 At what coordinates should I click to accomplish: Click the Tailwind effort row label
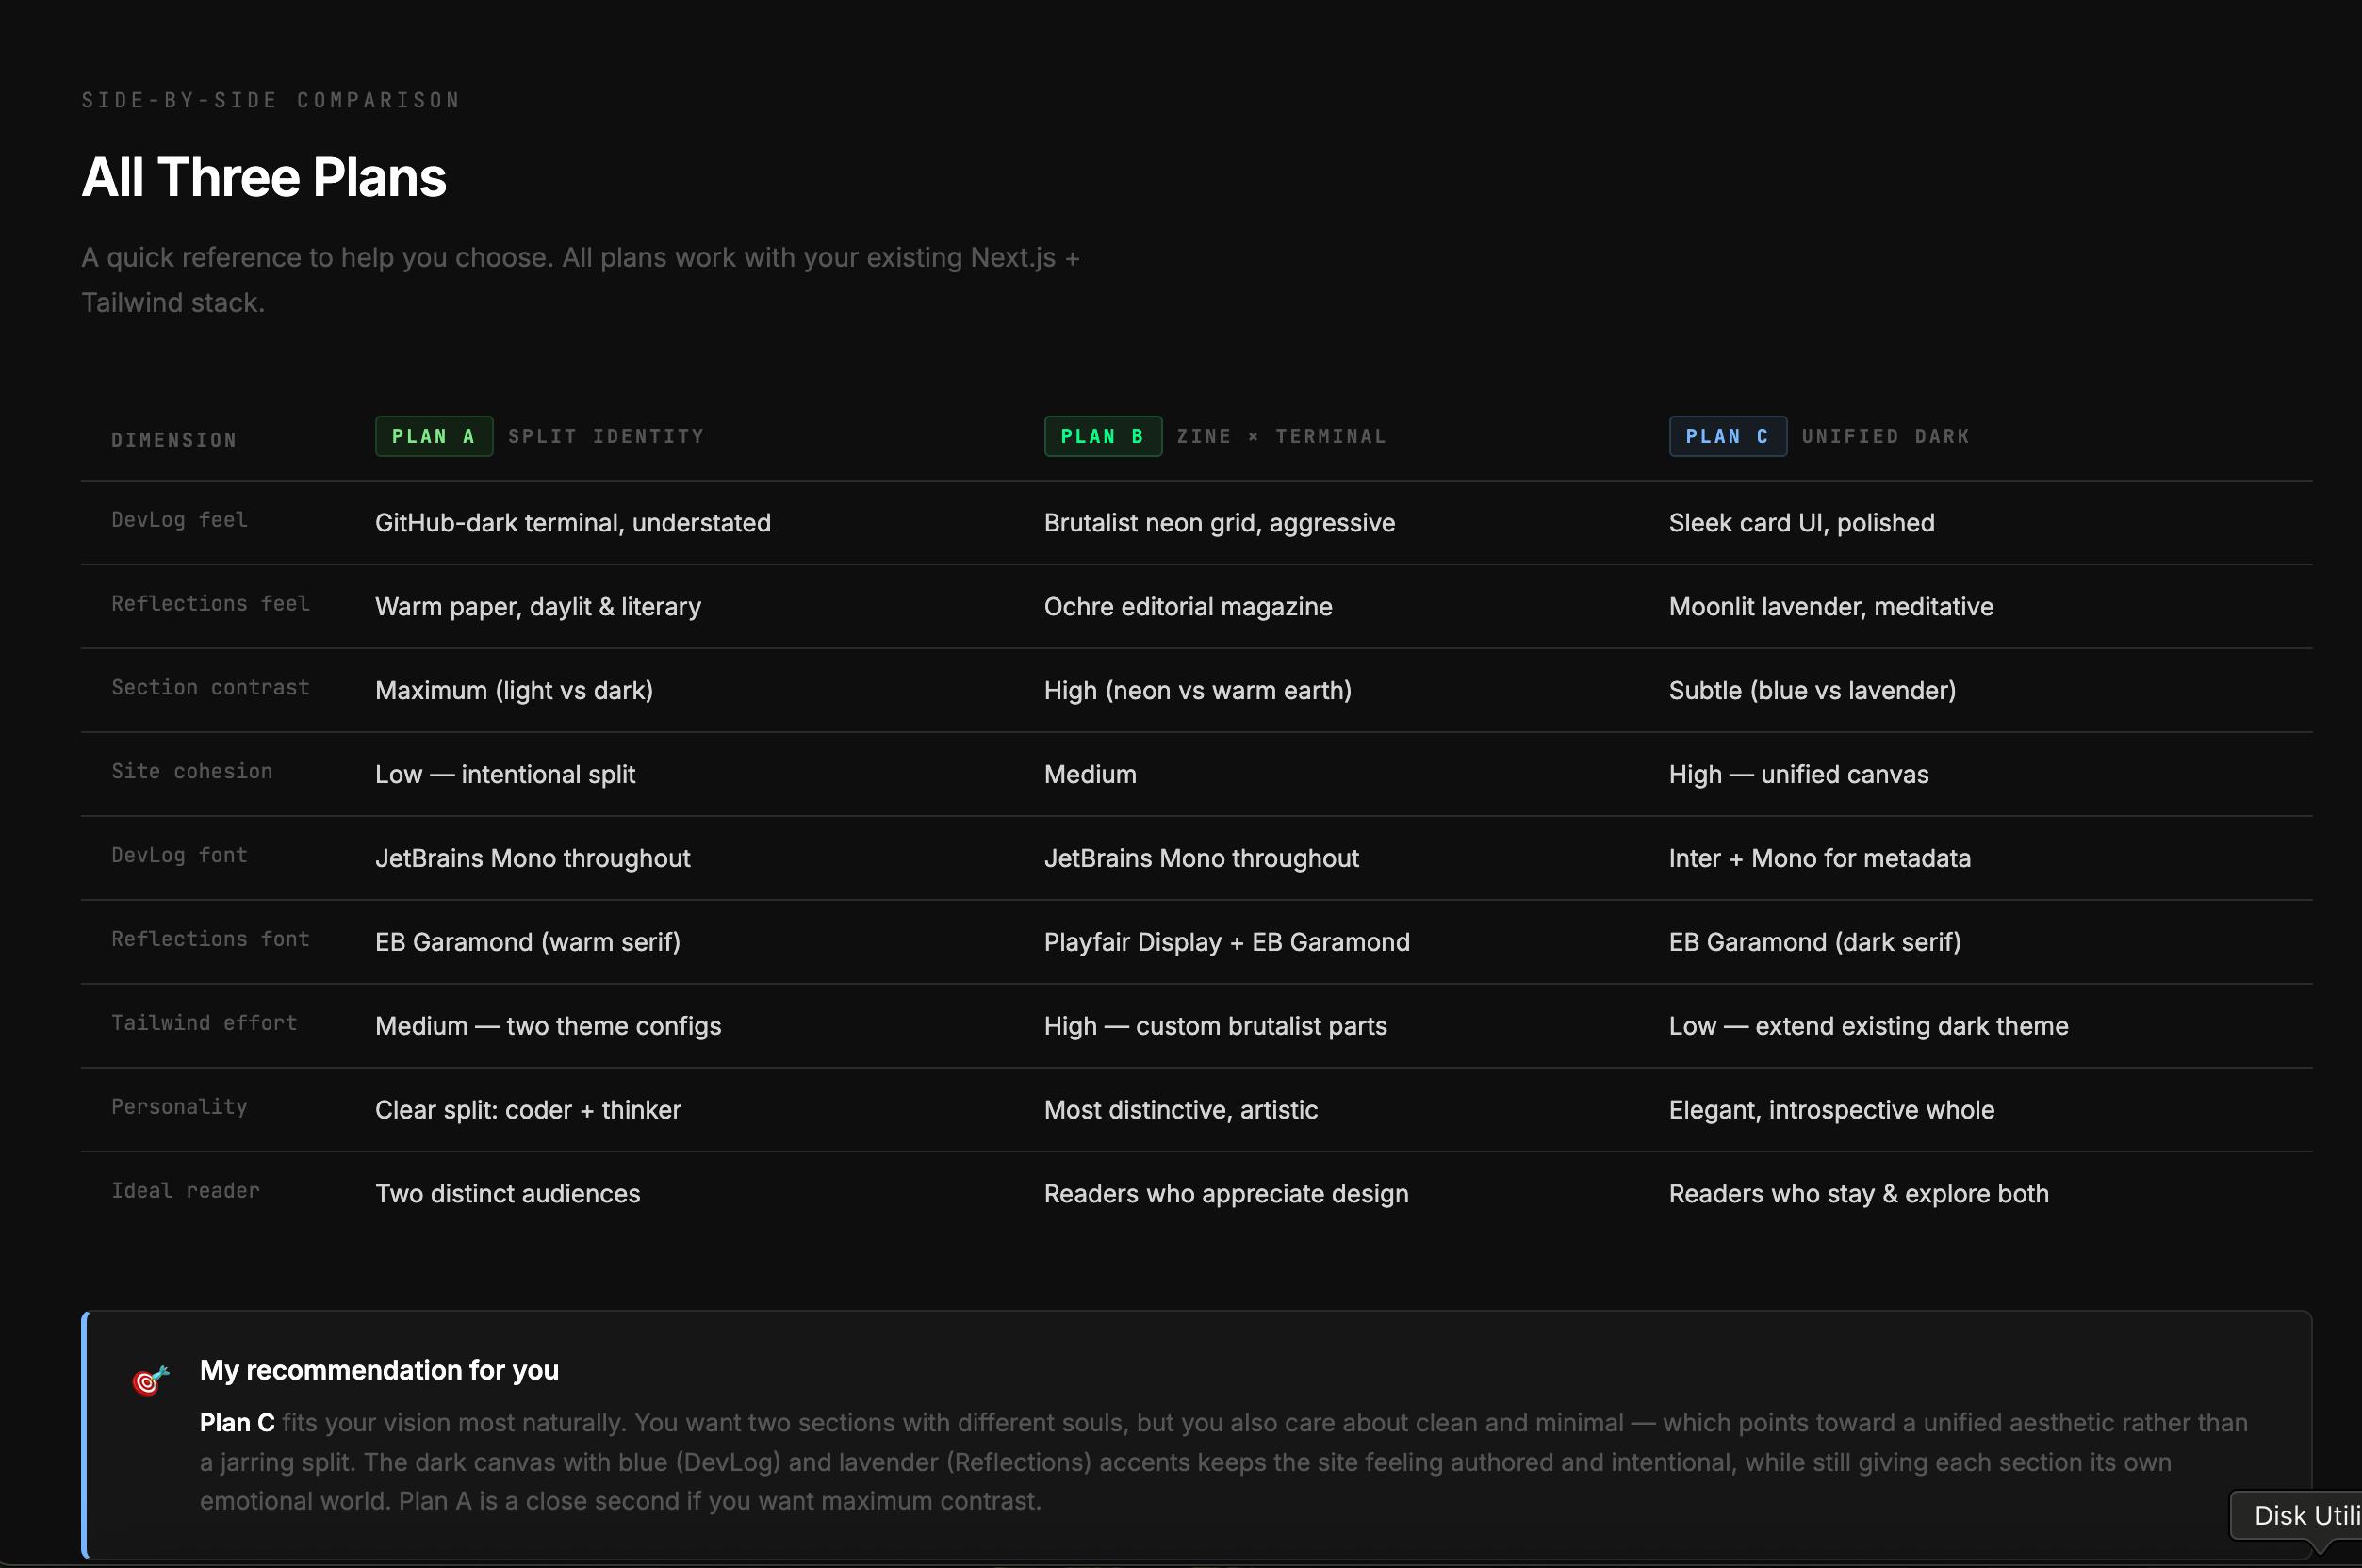tap(204, 1023)
